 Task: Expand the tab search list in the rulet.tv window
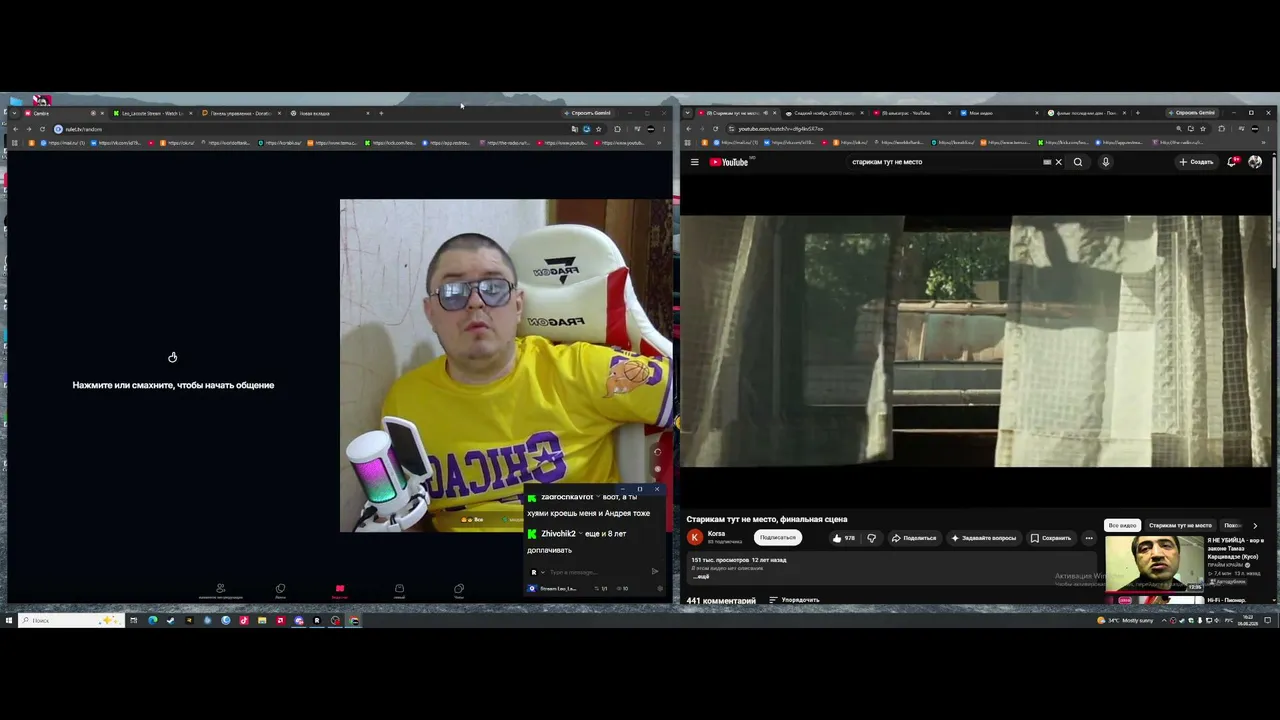[15, 113]
